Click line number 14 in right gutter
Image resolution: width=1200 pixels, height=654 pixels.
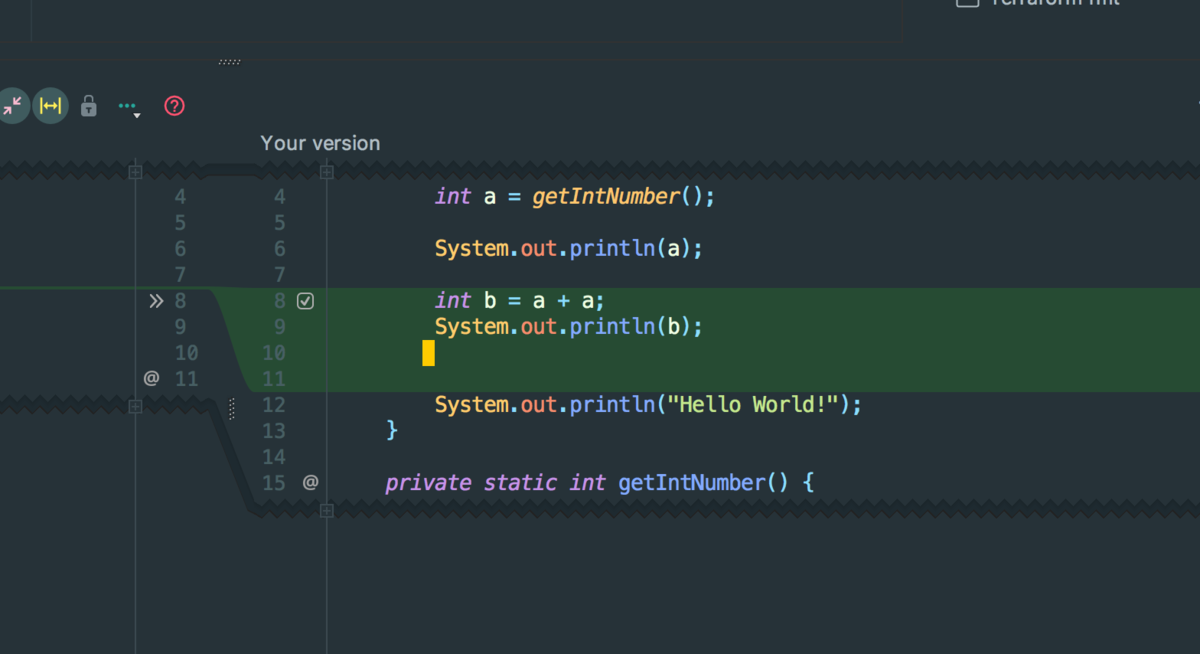274,457
